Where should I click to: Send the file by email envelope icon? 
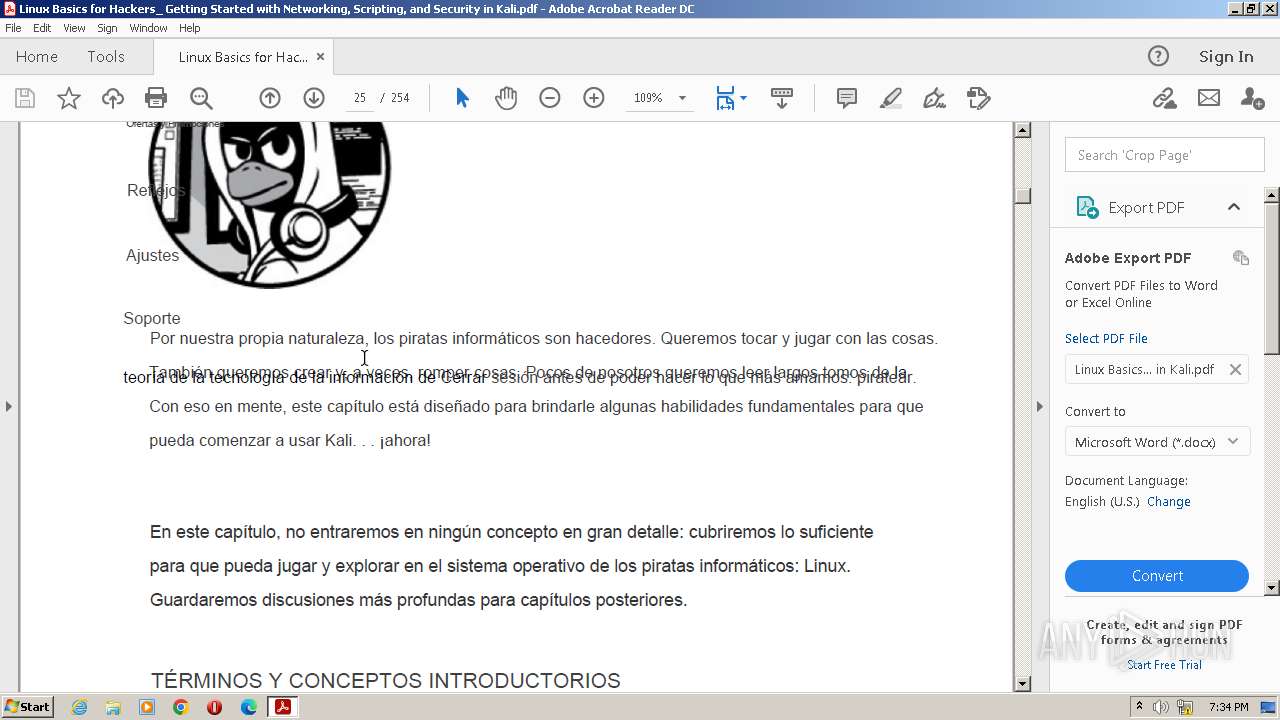(1209, 98)
